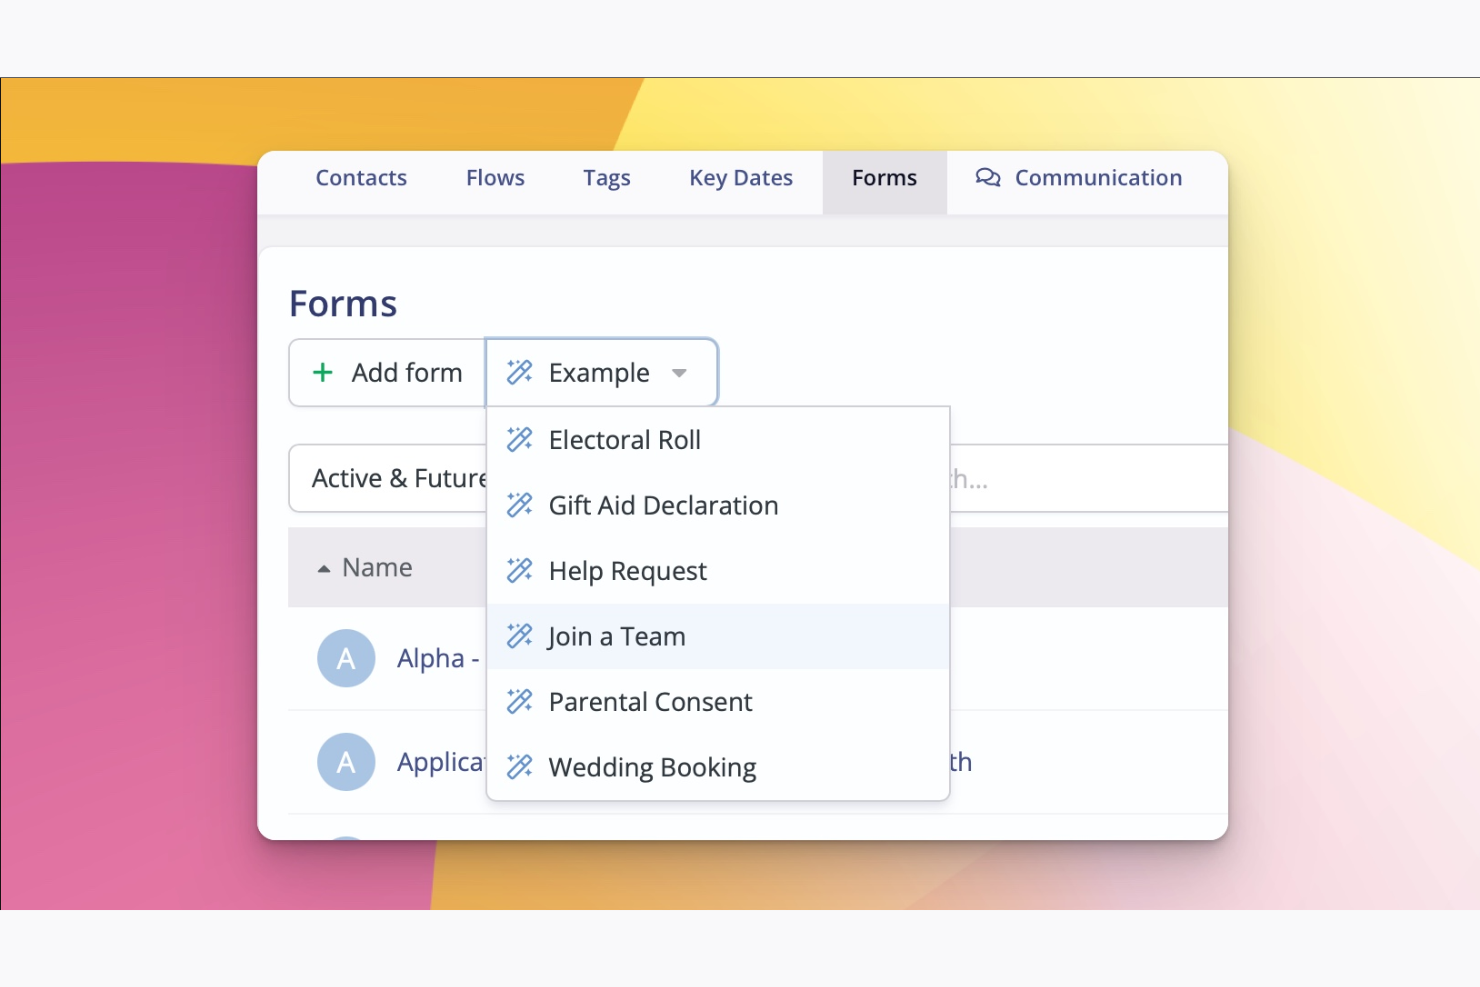This screenshot has width=1480, height=987.
Task: Click the sort arrow beside Name
Action: 324,569
